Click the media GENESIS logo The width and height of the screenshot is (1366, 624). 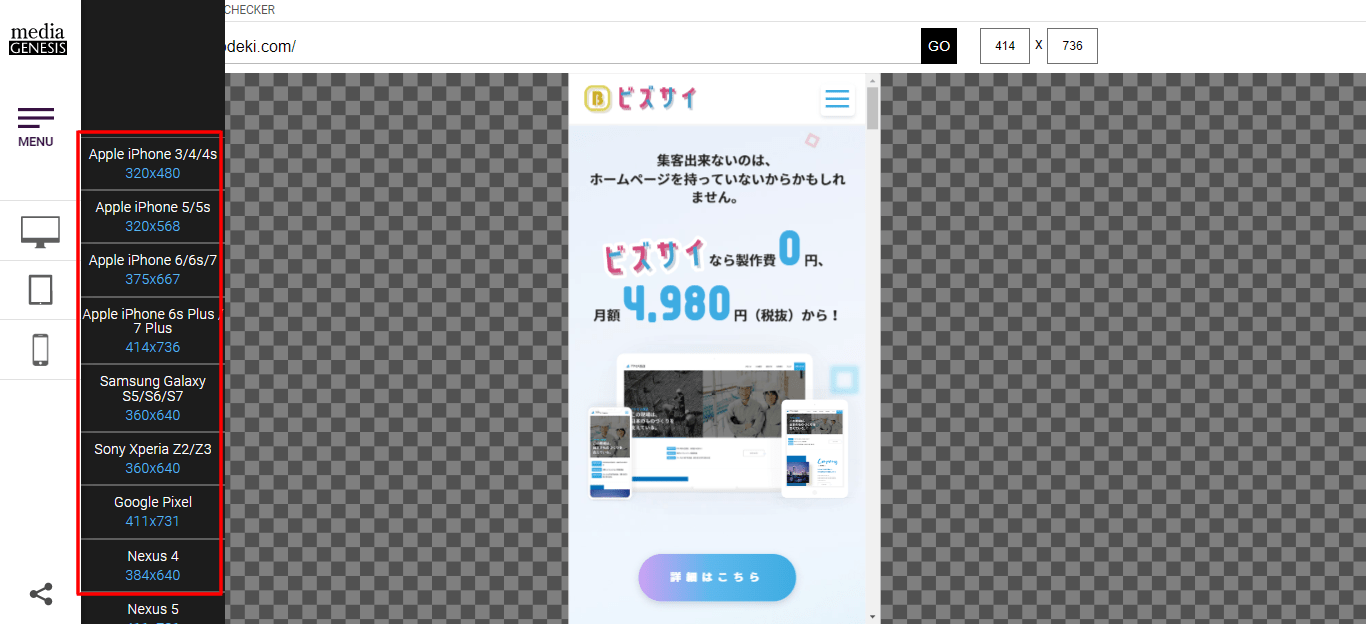(38, 40)
